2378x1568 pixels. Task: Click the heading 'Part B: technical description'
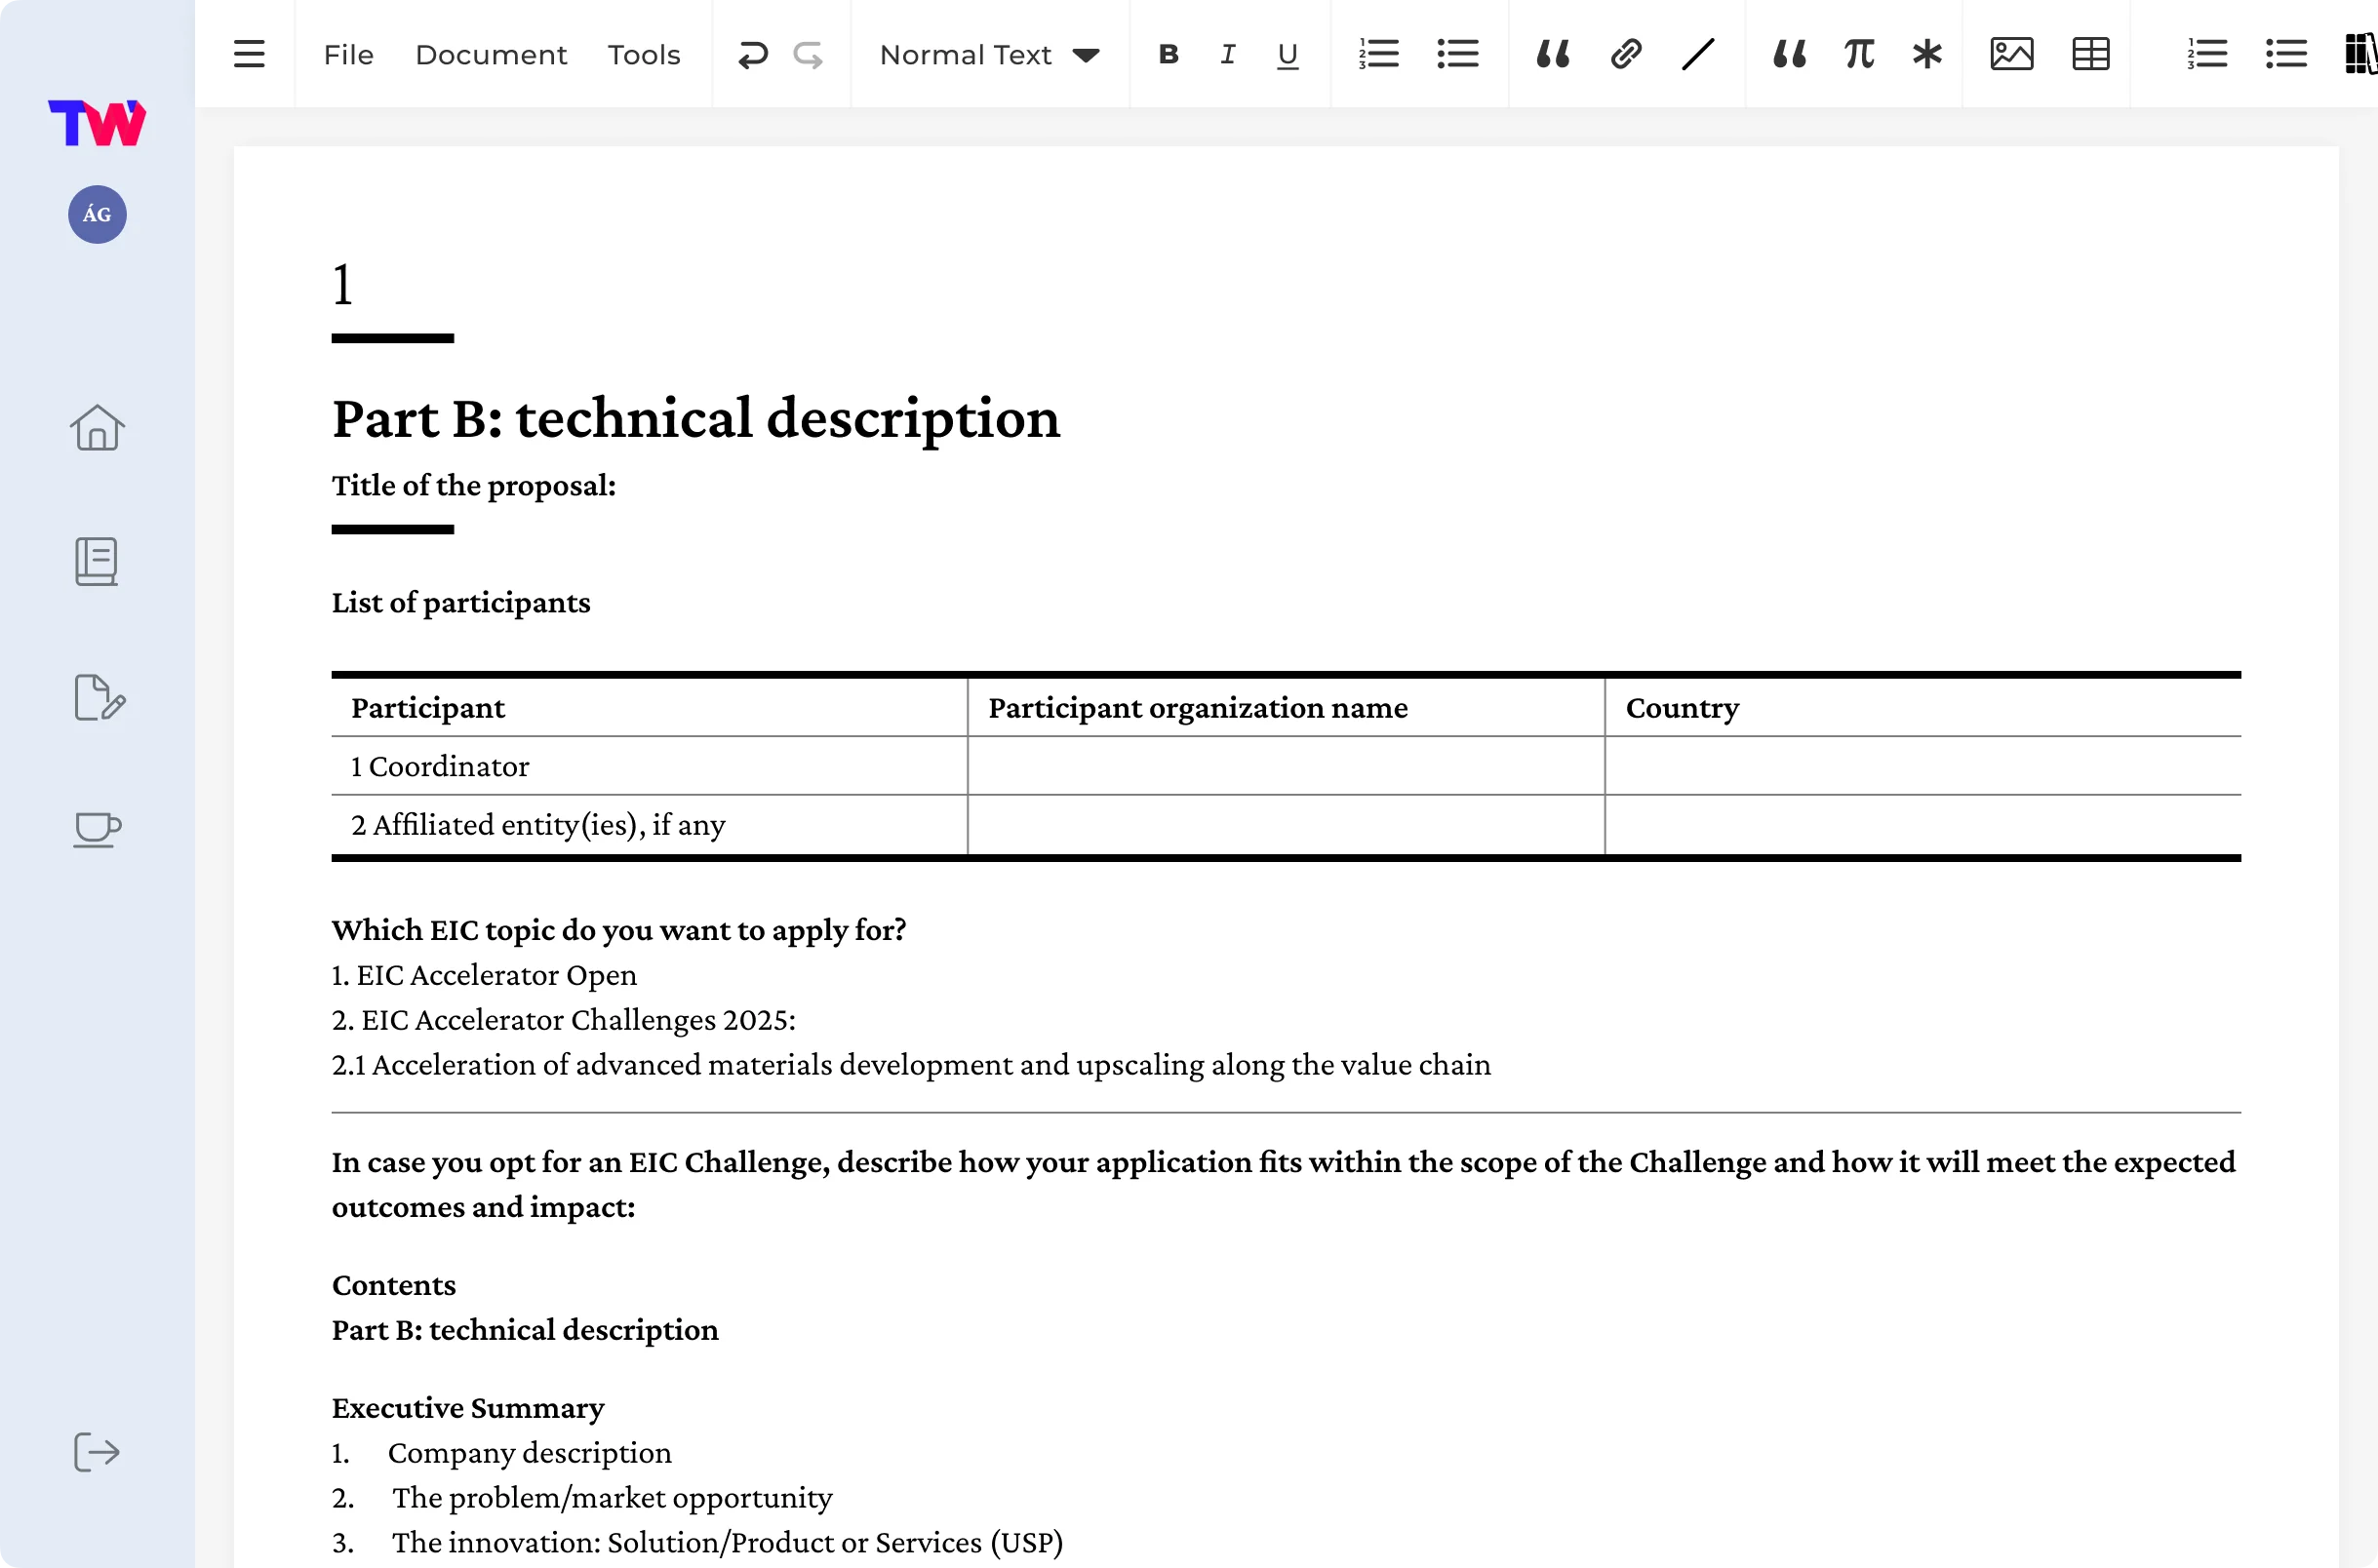[x=696, y=418]
